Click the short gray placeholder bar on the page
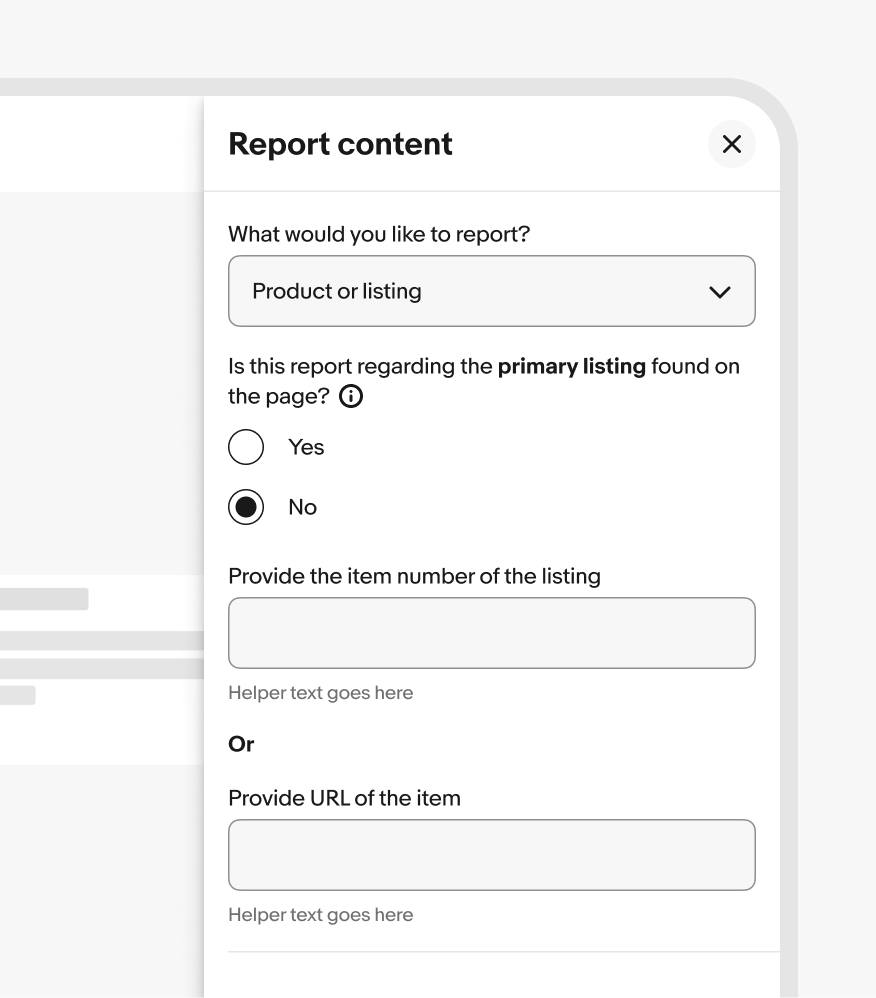This screenshot has width=876, height=998. (x=17, y=695)
